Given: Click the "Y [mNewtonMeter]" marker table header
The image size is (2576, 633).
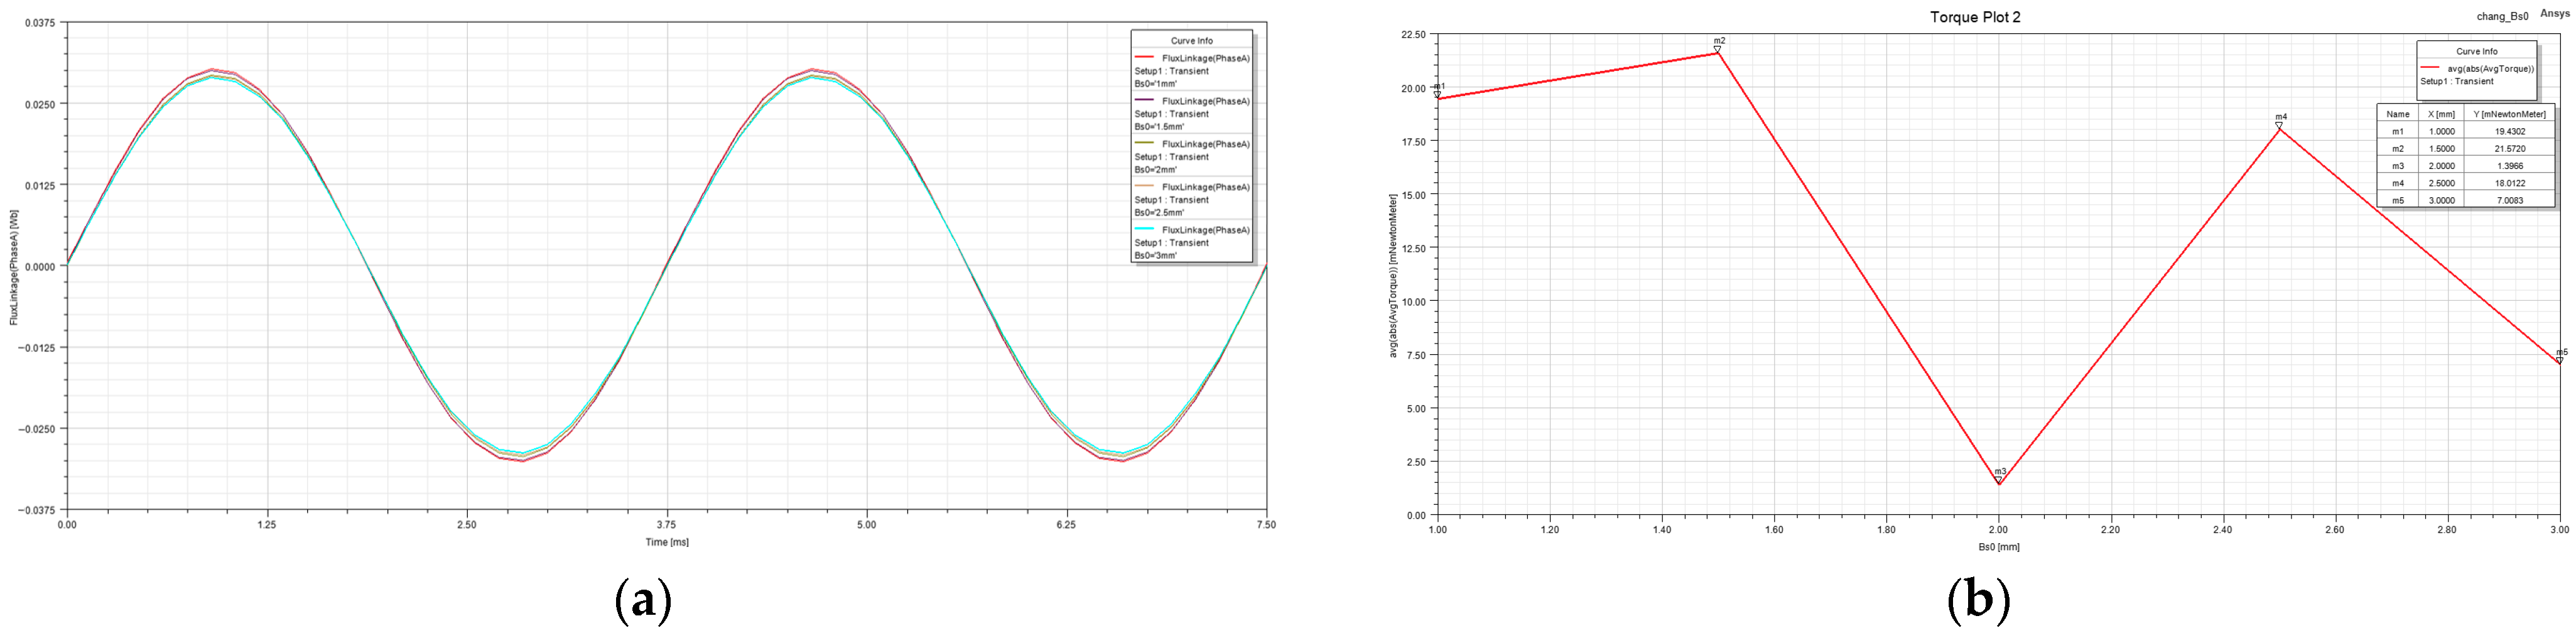Looking at the screenshot, I should pyautogui.click(x=2509, y=114).
